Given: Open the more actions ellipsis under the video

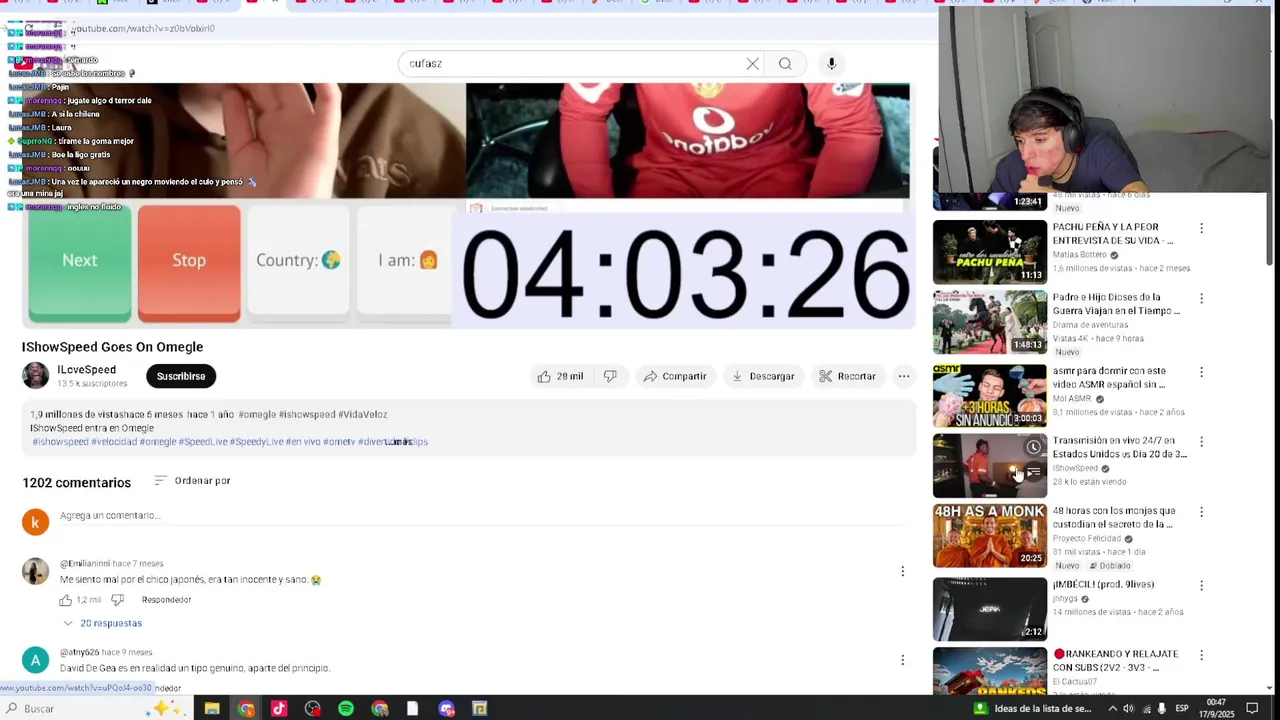Looking at the screenshot, I should point(904,376).
